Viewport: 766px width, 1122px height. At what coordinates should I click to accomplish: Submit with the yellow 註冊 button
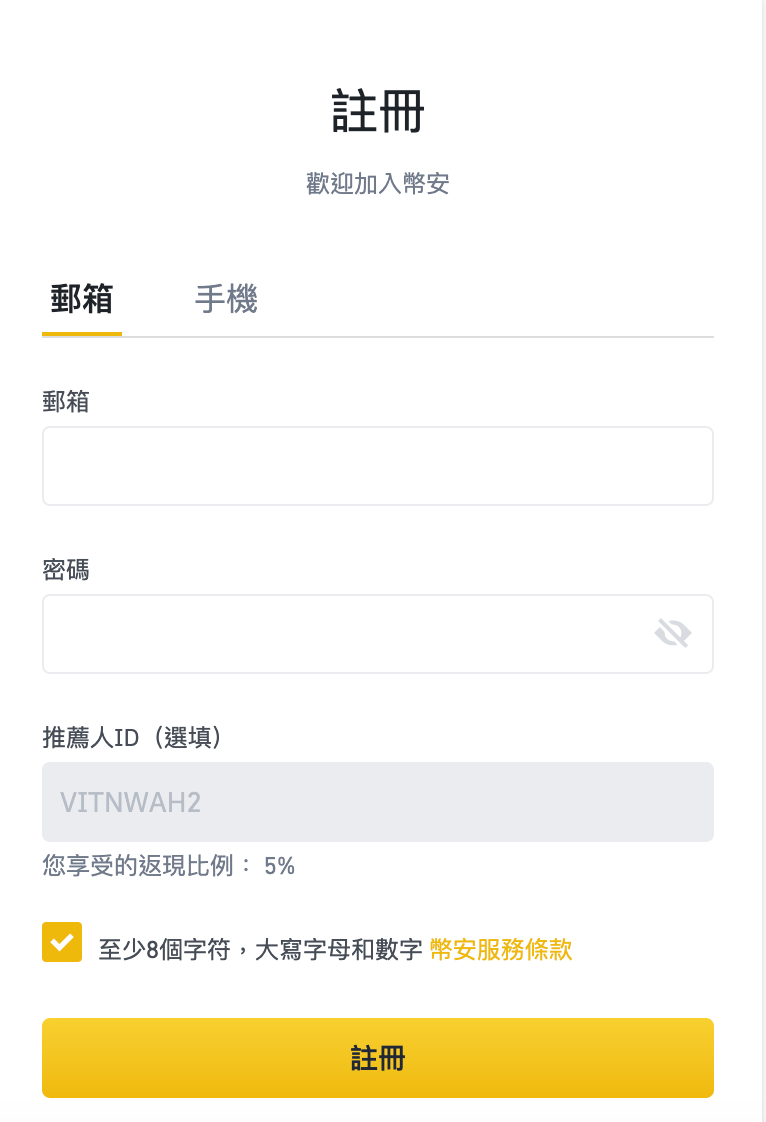click(378, 1058)
